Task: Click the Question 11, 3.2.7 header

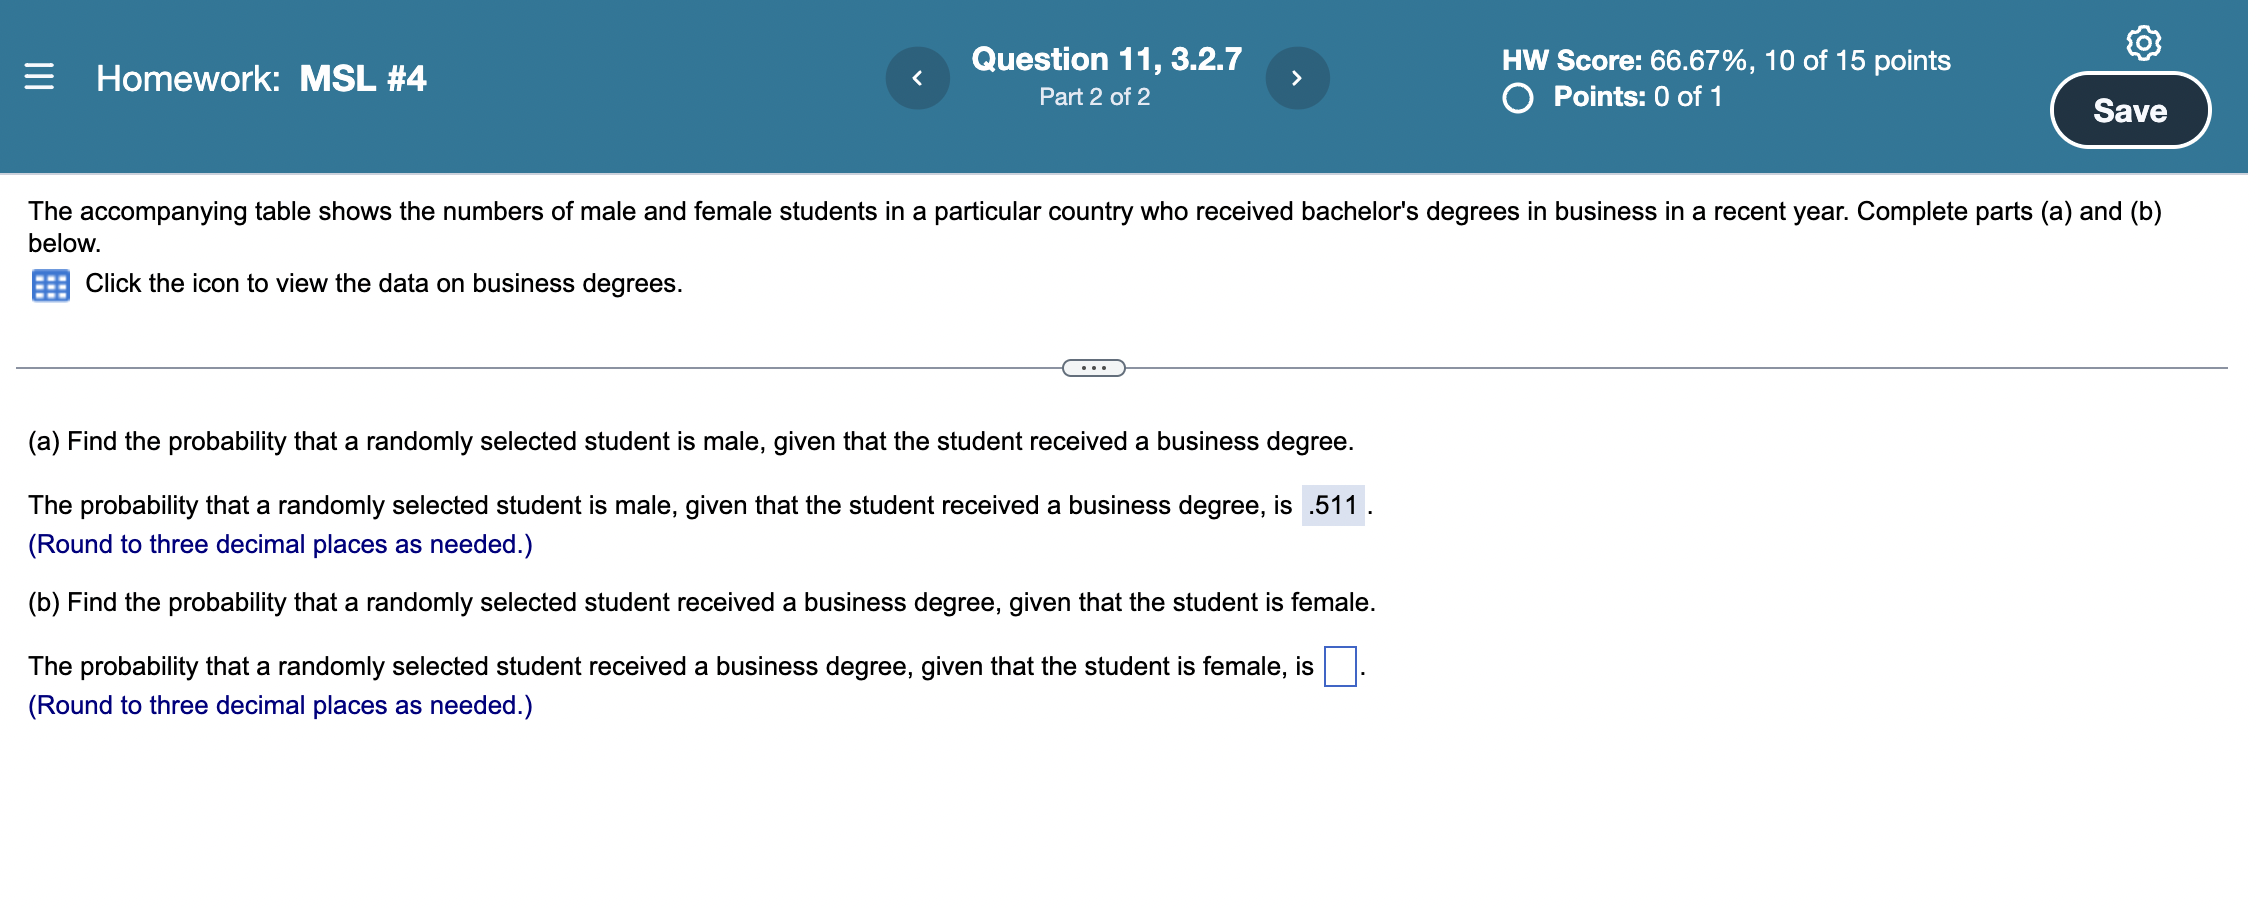Action: click(1106, 58)
